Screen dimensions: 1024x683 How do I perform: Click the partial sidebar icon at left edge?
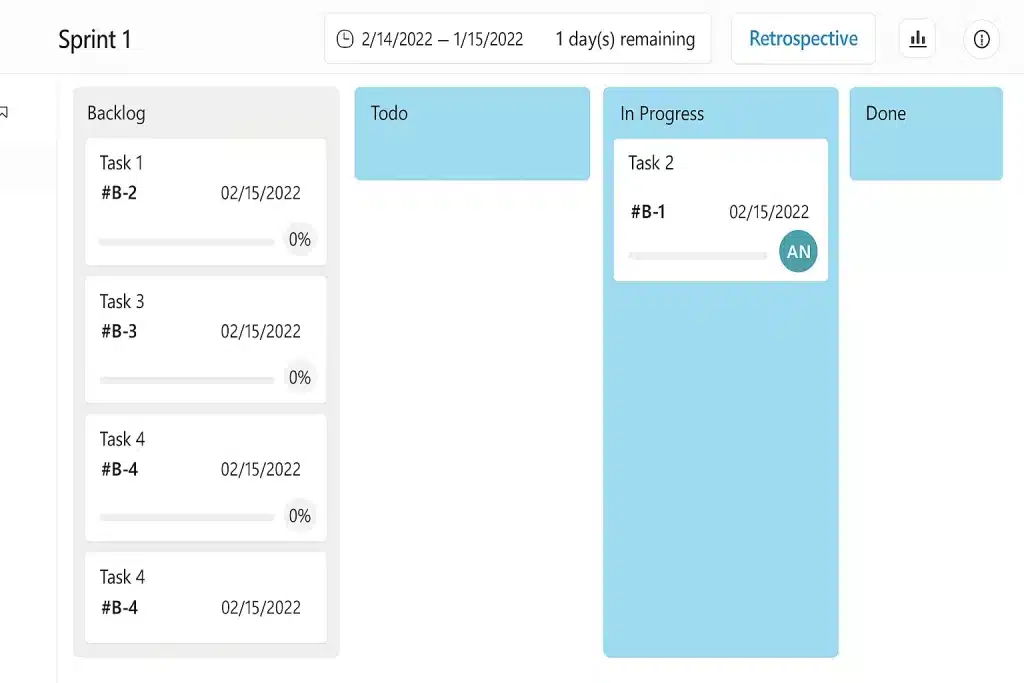4,112
